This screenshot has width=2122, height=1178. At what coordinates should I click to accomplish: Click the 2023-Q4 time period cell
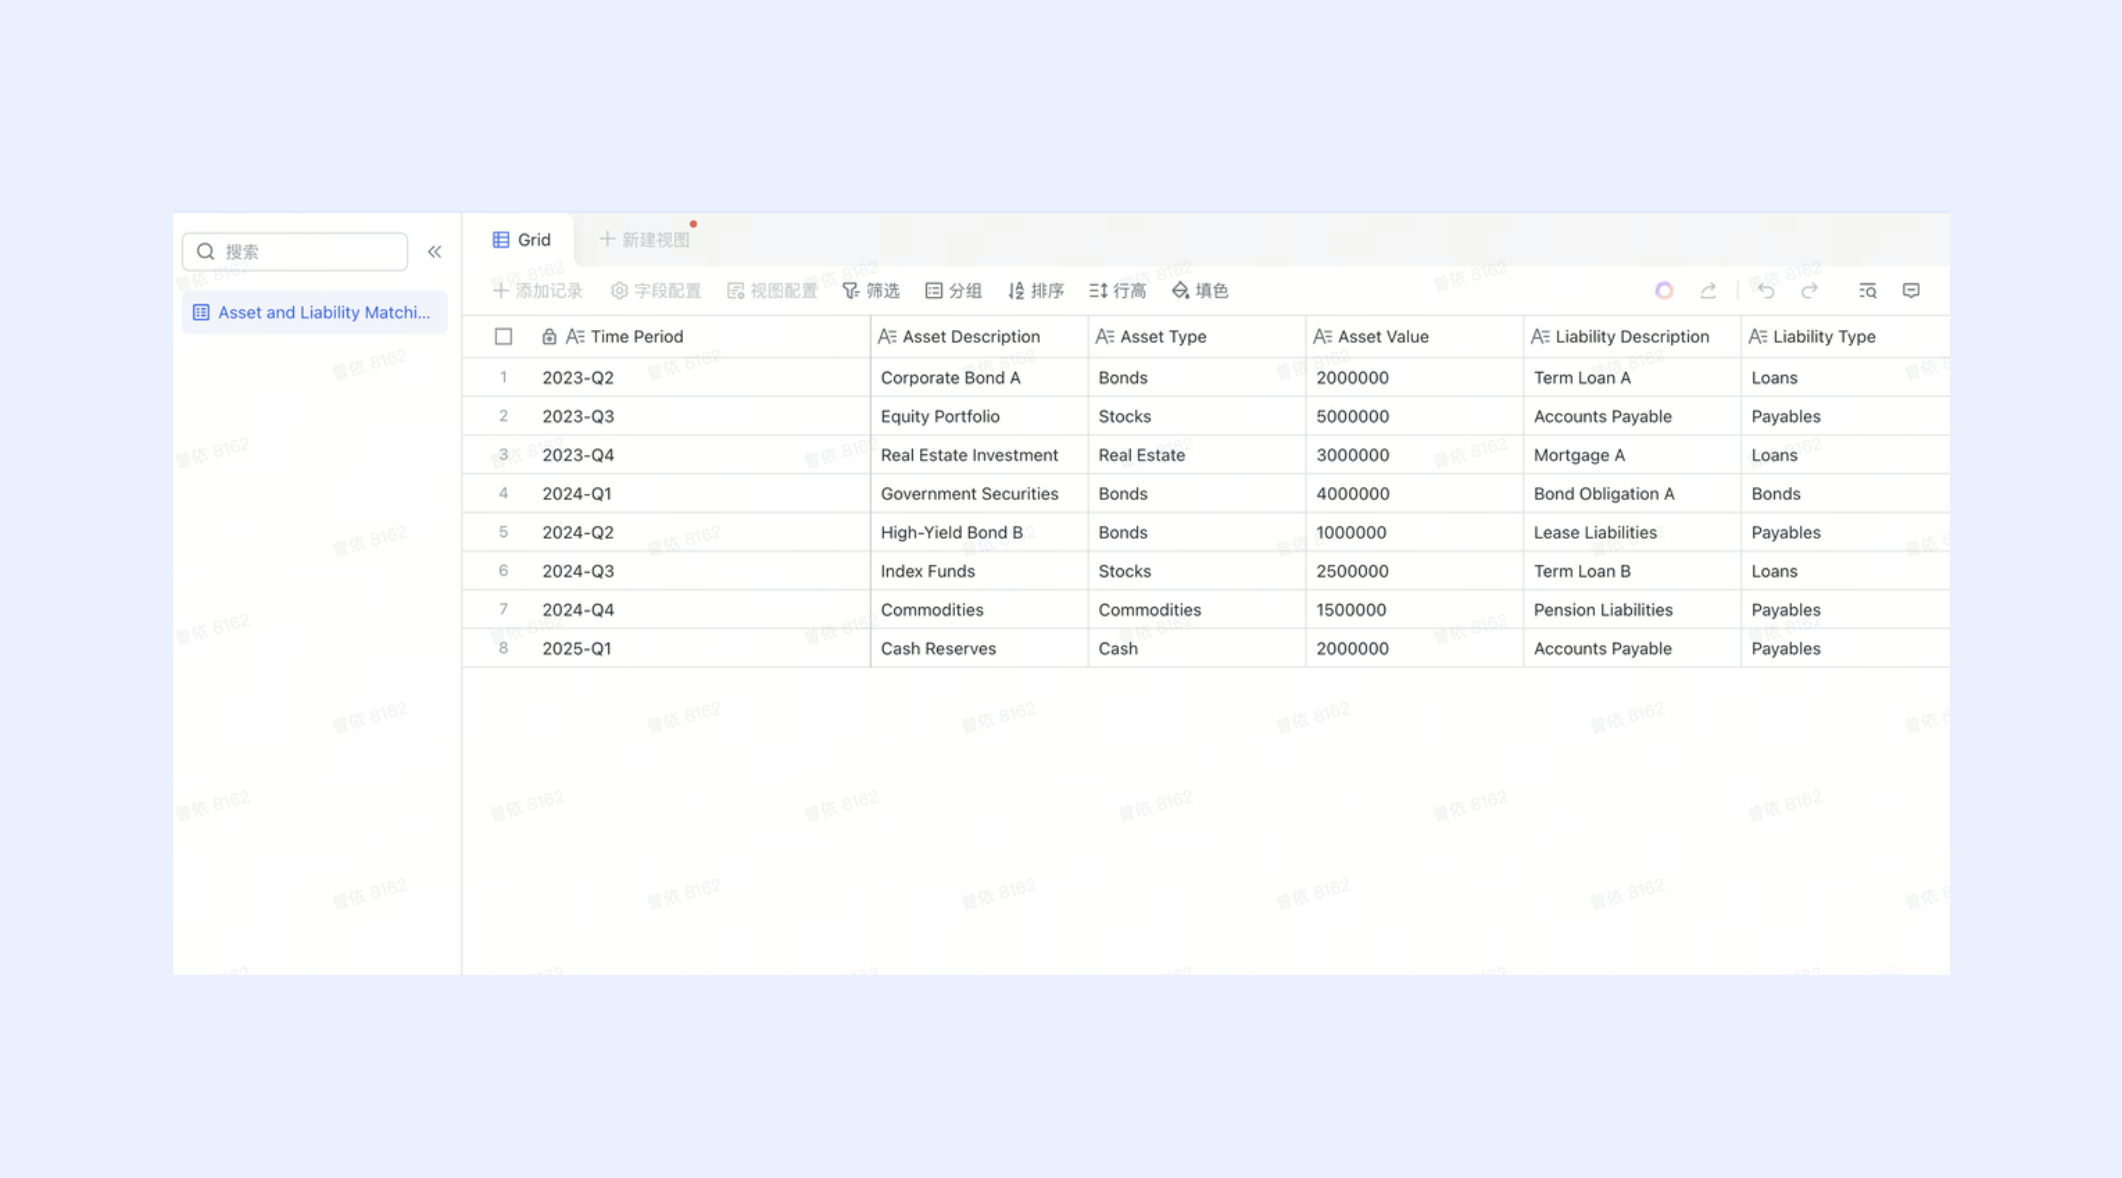[x=700, y=455]
